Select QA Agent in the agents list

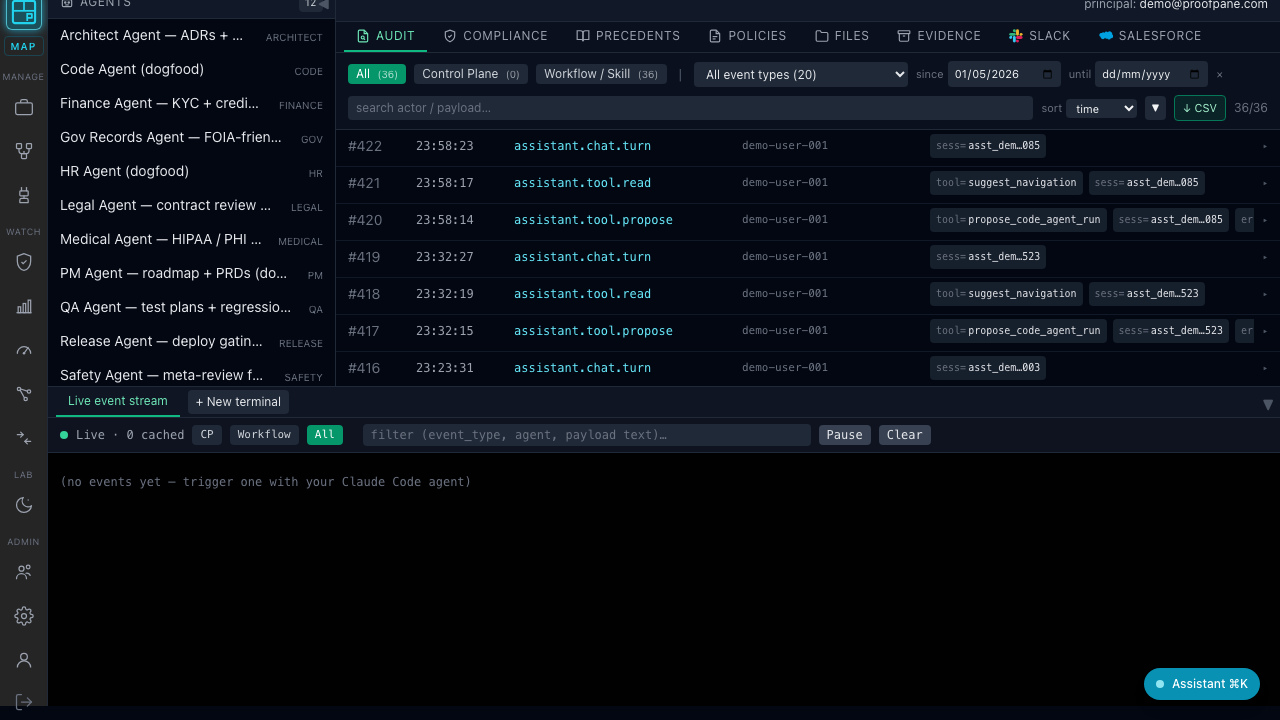click(x=191, y=308)
